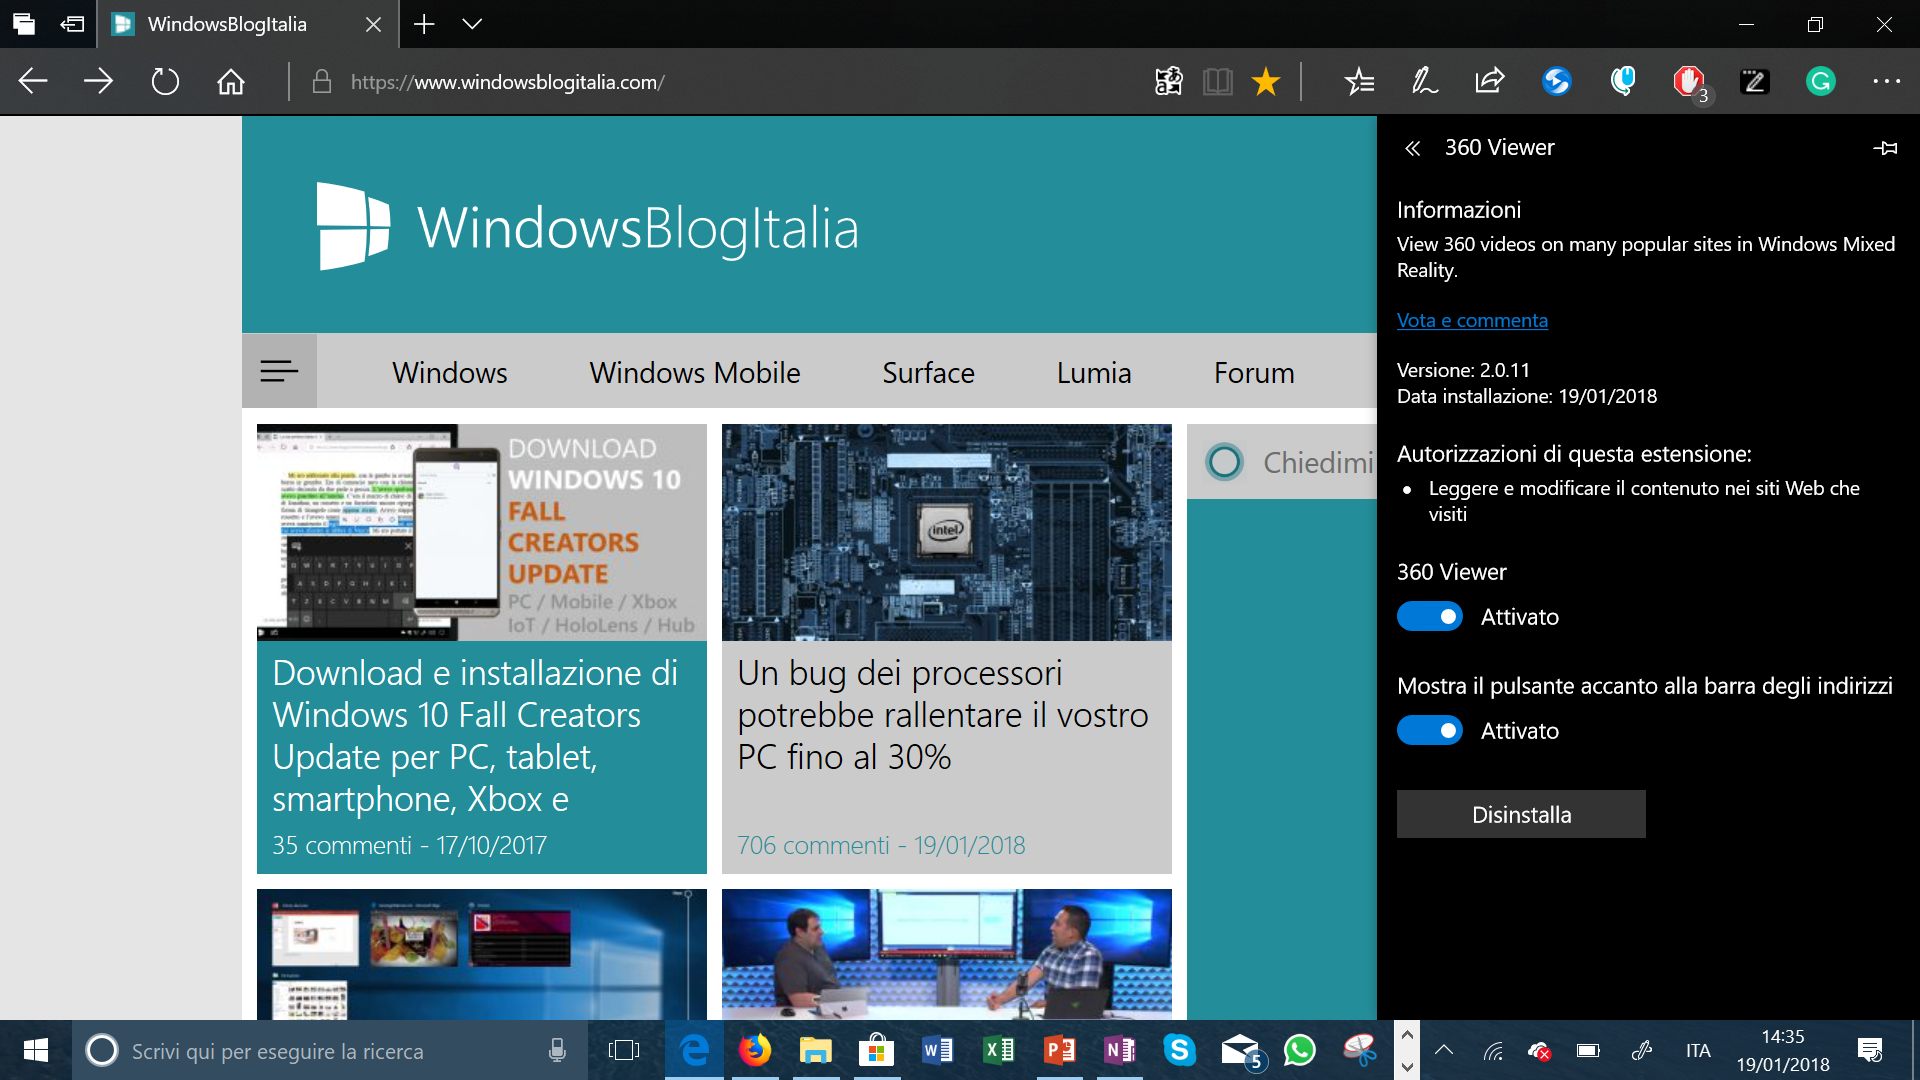Click the WindowsBlogItalia site logo

pos(588,227)
